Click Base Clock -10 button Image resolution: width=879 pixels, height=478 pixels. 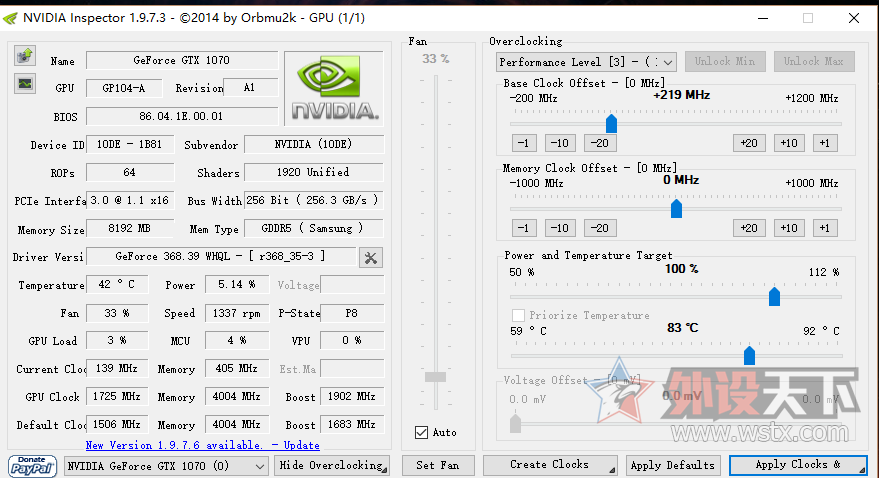pyautogui.click(x=559, y=143)
